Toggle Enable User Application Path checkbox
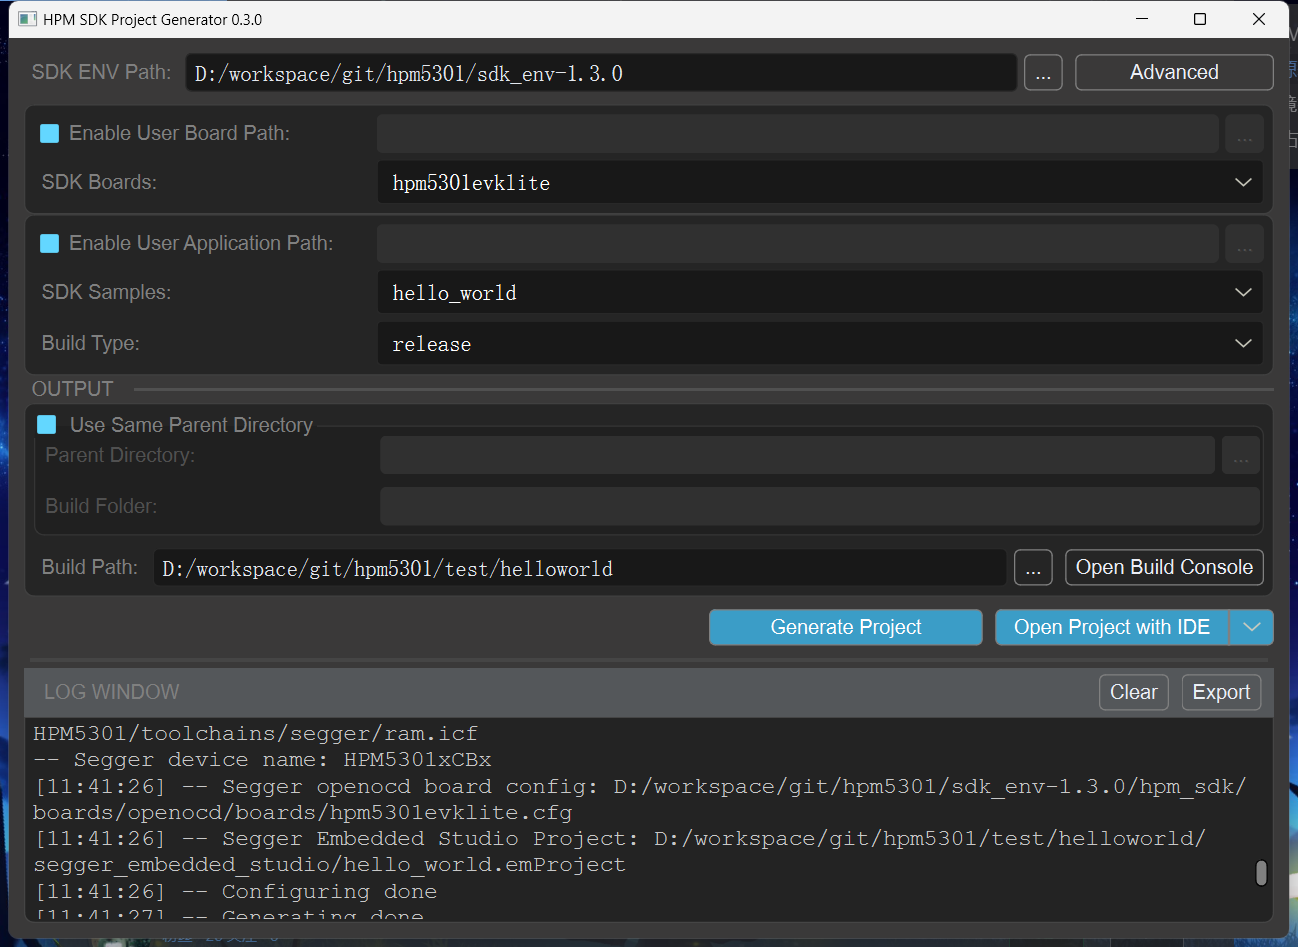 [x=49, y=244]
